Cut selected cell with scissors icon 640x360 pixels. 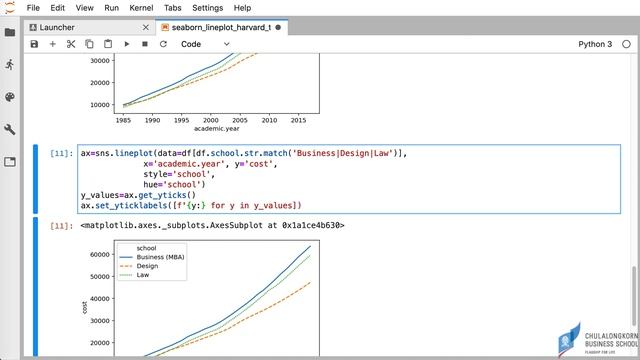coord(71,44)
